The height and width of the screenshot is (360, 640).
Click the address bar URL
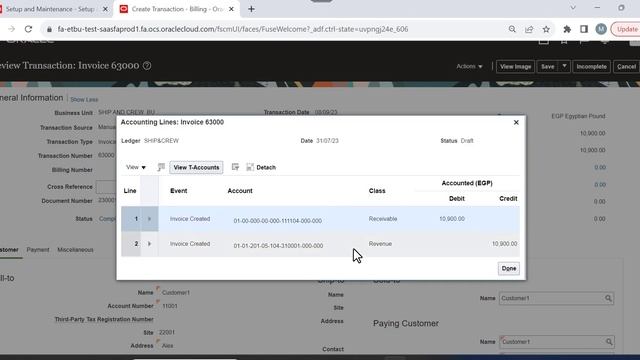tap(233, 29)
